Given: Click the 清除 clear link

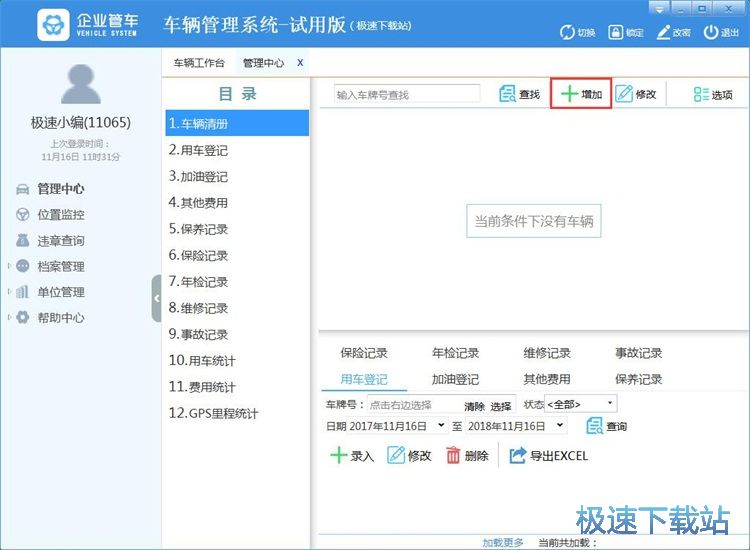Looking at the screenshot, I should point(474,406).
